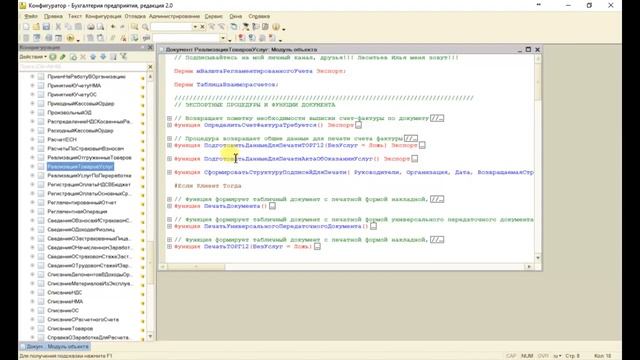The height and width of the screenshot is (360, 640).
Task: Click the Undo arrow icon
Action: point(113,27)
